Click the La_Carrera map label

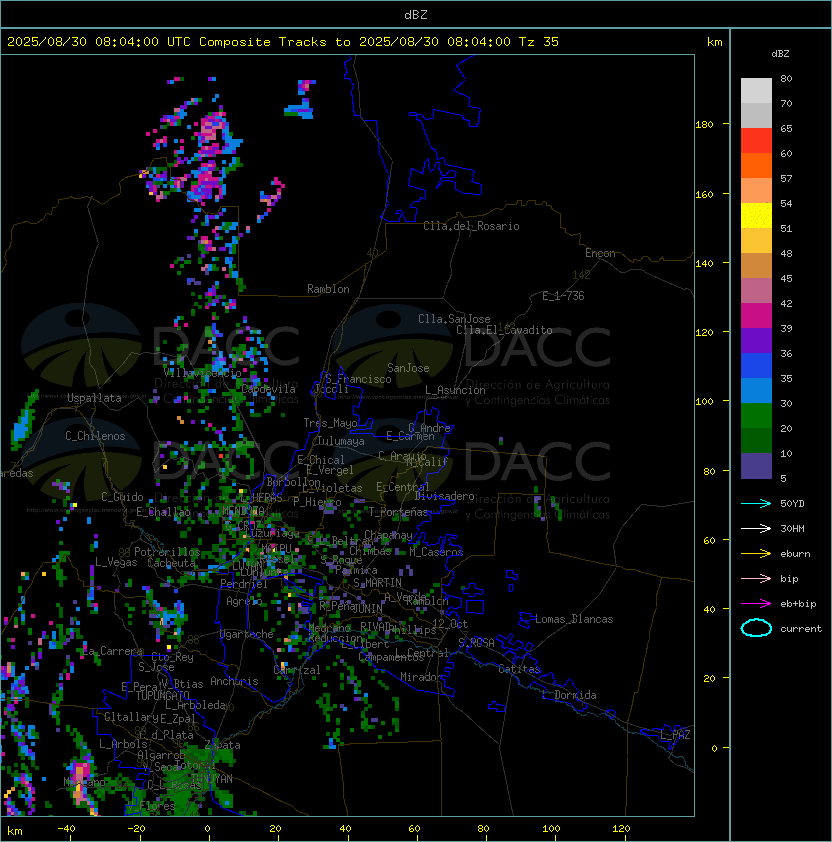[x=112, y=651]
